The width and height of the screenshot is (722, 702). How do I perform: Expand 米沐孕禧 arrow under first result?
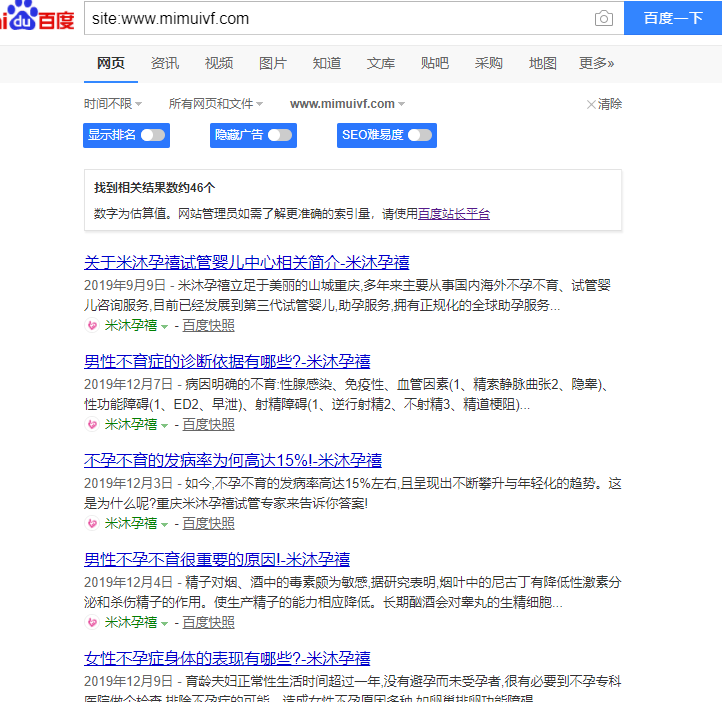tap(164, 327)
